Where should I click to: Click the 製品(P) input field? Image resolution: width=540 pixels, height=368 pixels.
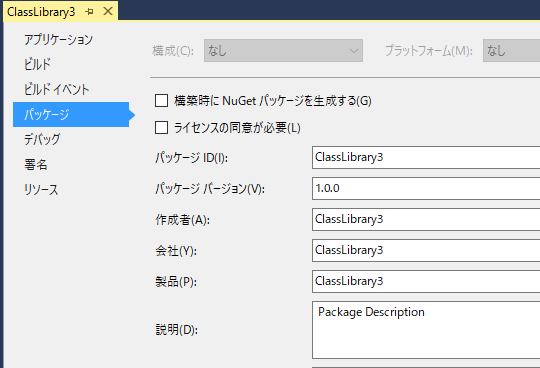pos(426,281)
